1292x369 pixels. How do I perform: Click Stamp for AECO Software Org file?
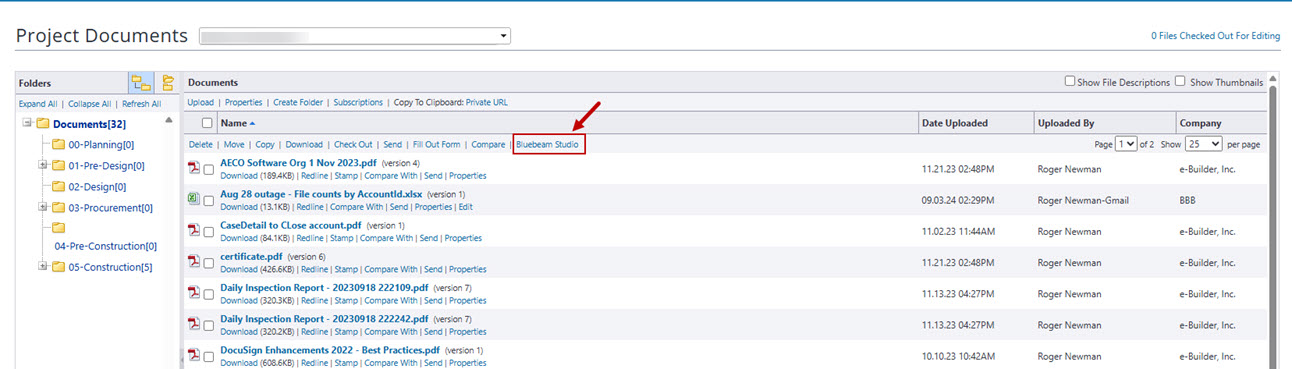tap(346, 176)
